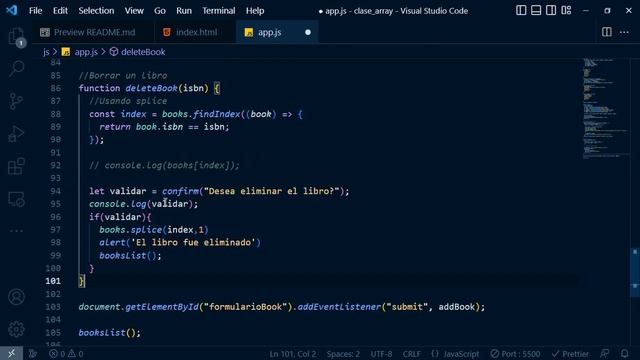This screenshot has height=360, width=640.
Task: Open the Help menu
Action: point(255,11)
